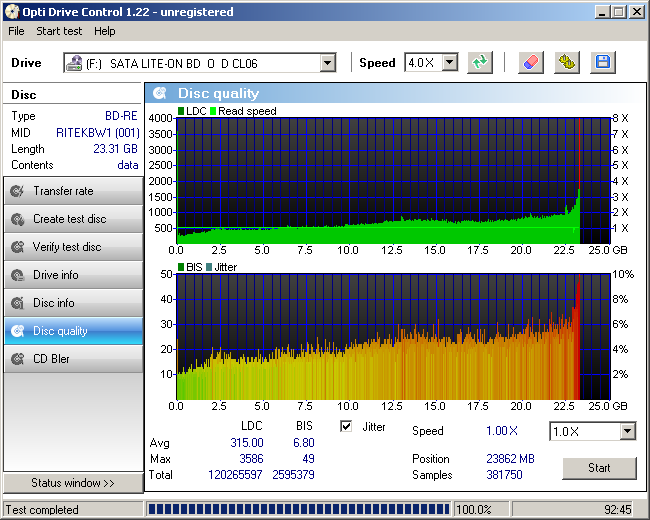Switch to CD Bler page
The width and height of the screenshot is (650, 520).
pos(73,359)
